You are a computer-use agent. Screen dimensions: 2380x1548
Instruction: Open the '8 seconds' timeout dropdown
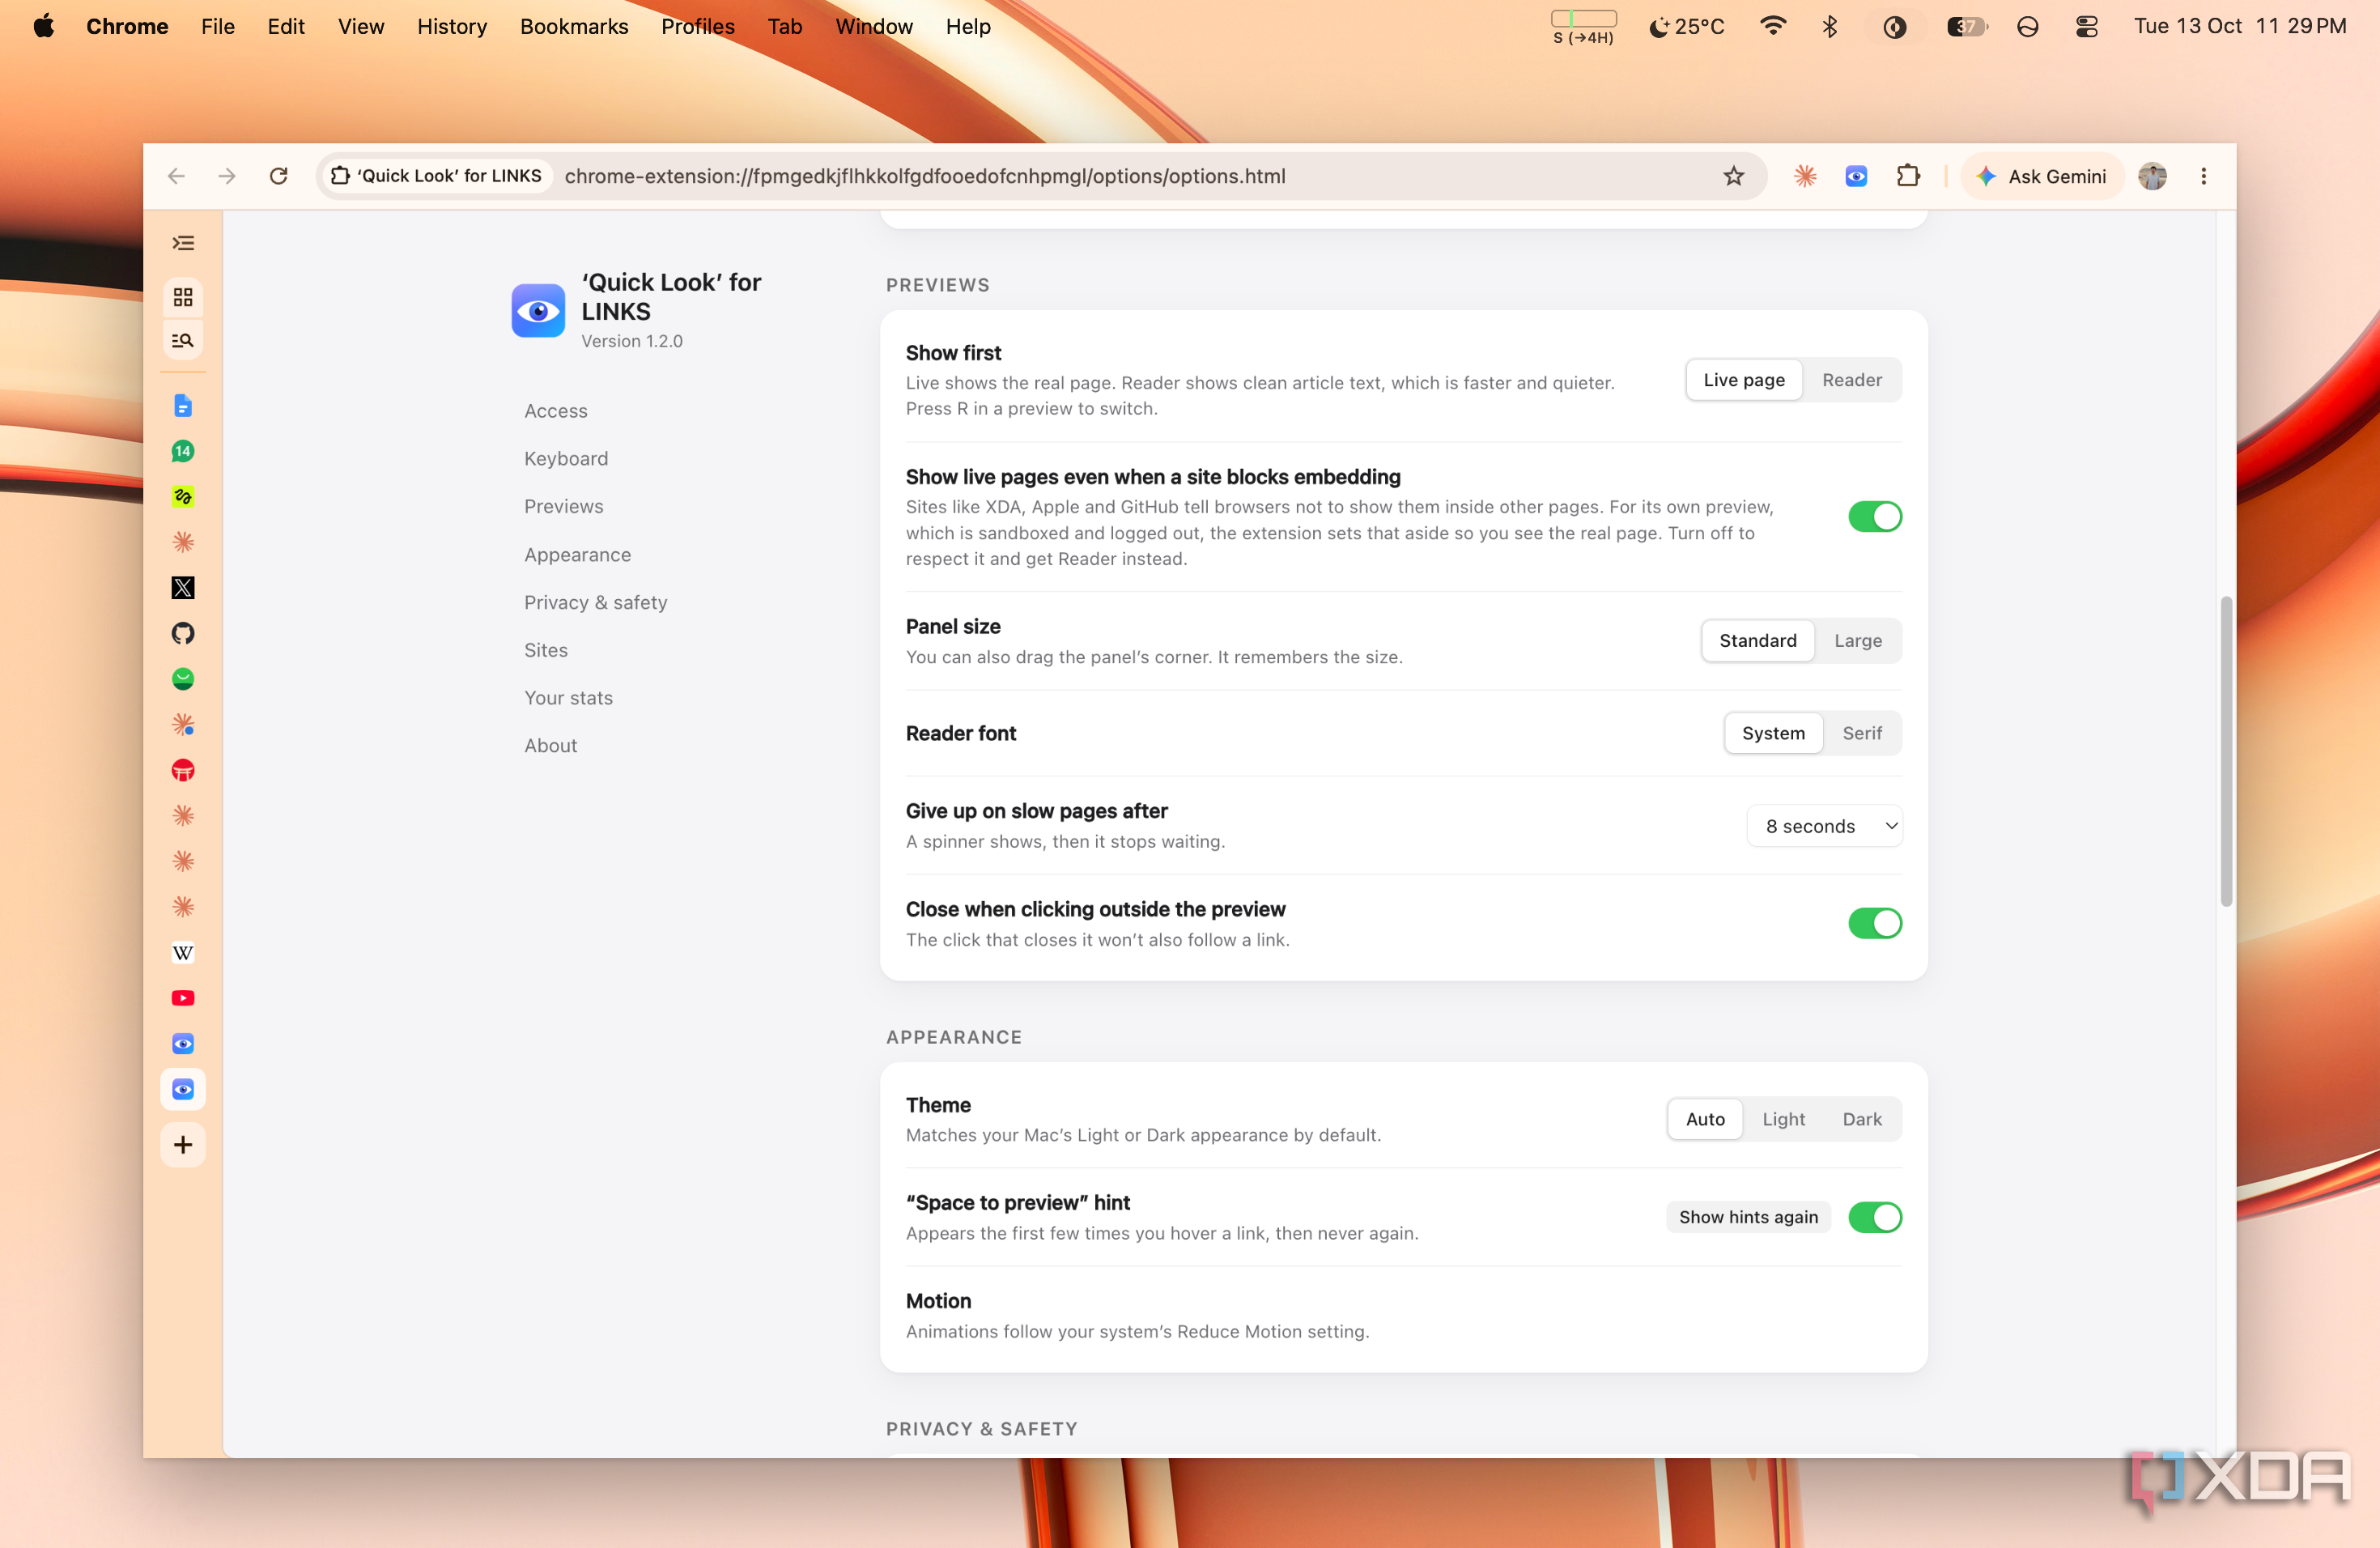(1825, 826)
